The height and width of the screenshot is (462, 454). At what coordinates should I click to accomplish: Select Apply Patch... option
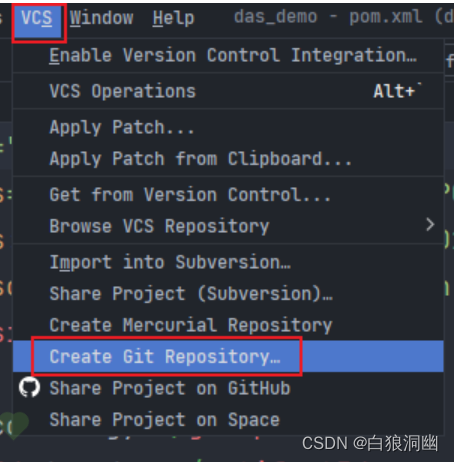coord(228,127)
